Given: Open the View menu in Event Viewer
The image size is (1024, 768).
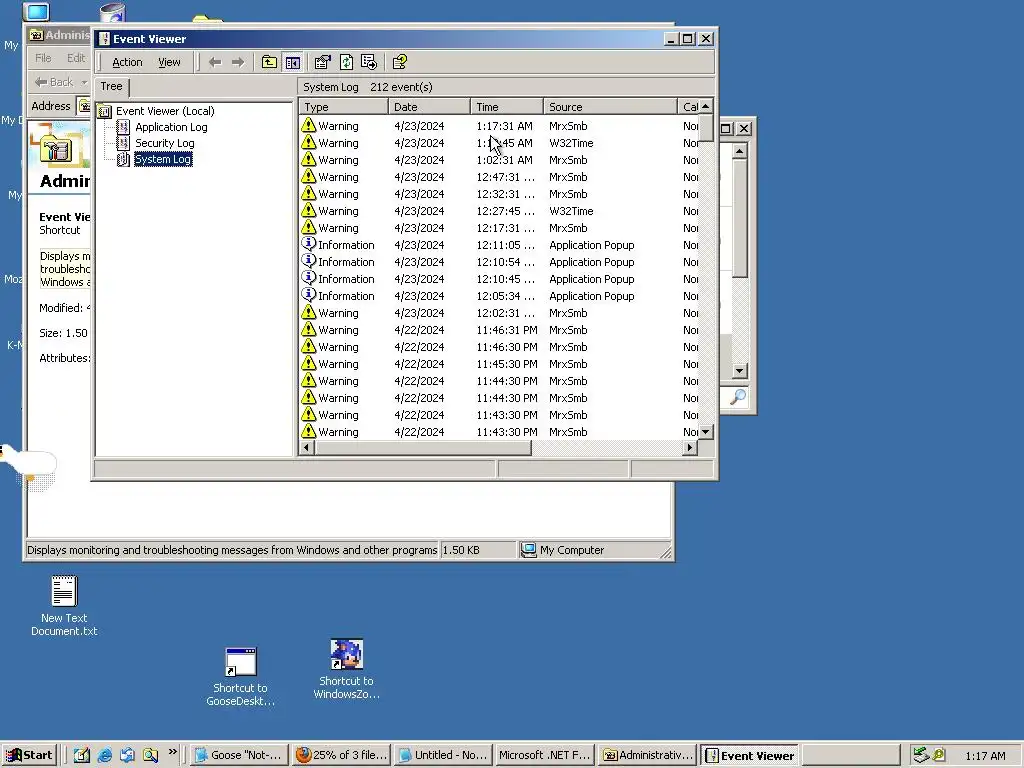Looking at the screenshot, I should coord(169,62).
